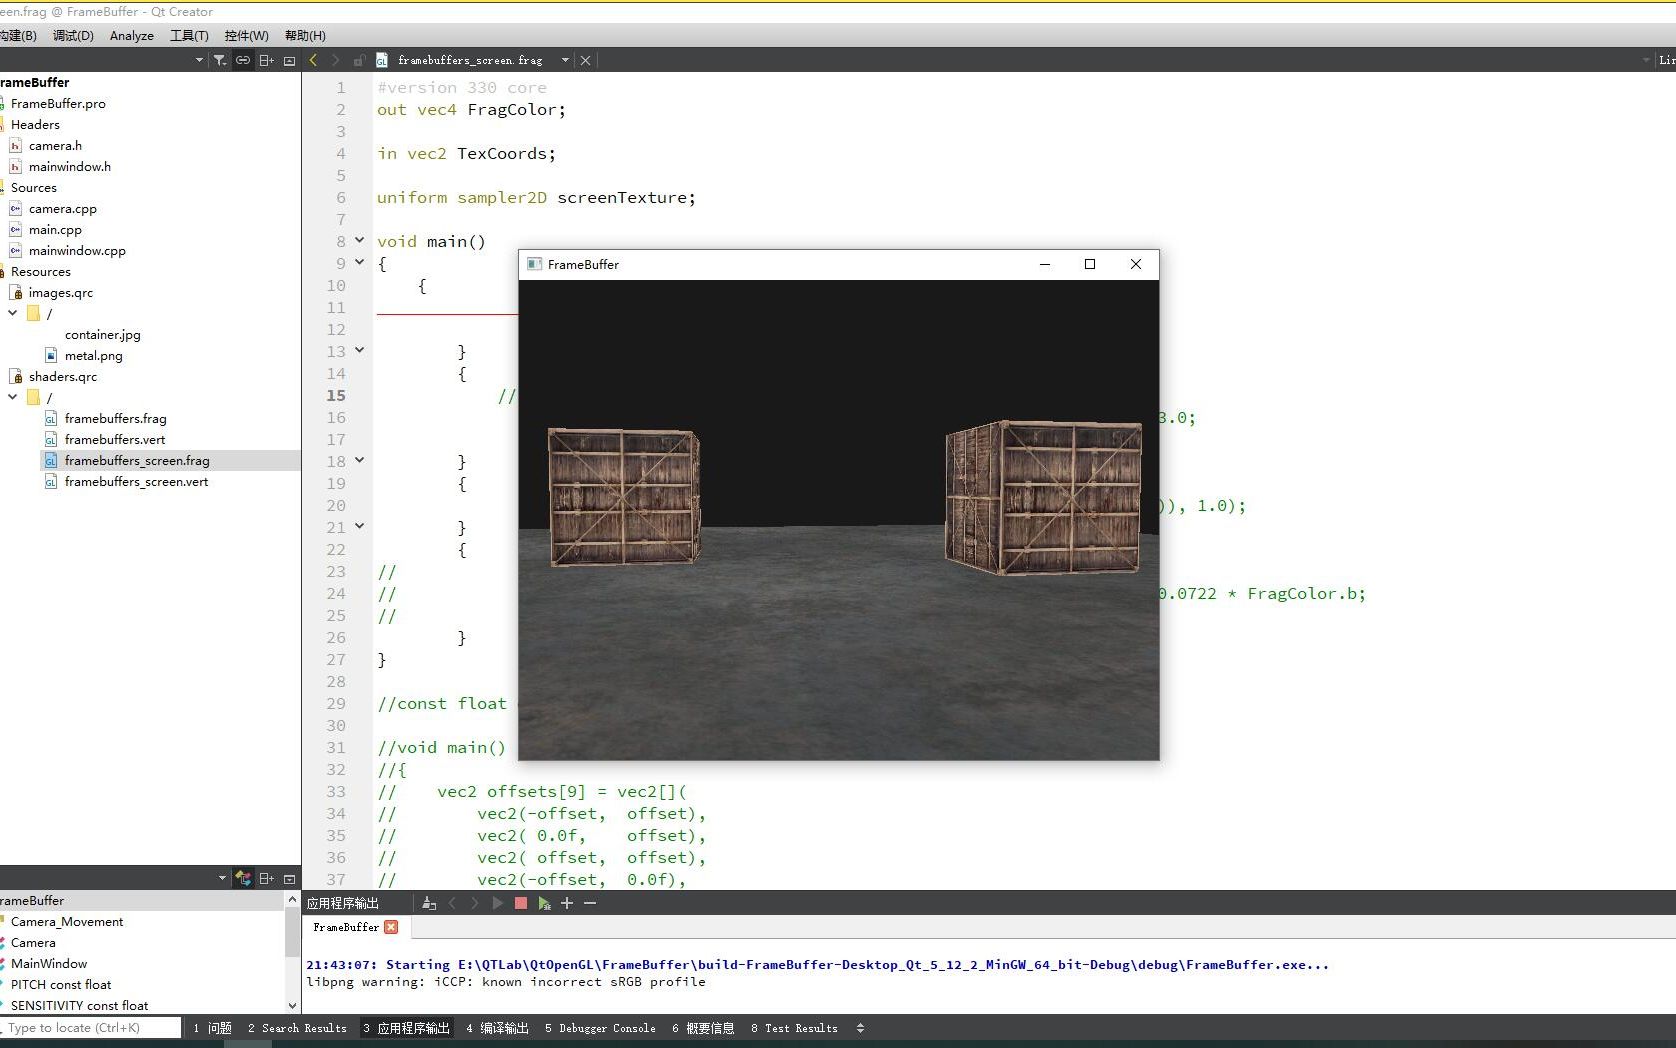
Task: Click the GL file type icon in editor toolbar
Action: 382,60
